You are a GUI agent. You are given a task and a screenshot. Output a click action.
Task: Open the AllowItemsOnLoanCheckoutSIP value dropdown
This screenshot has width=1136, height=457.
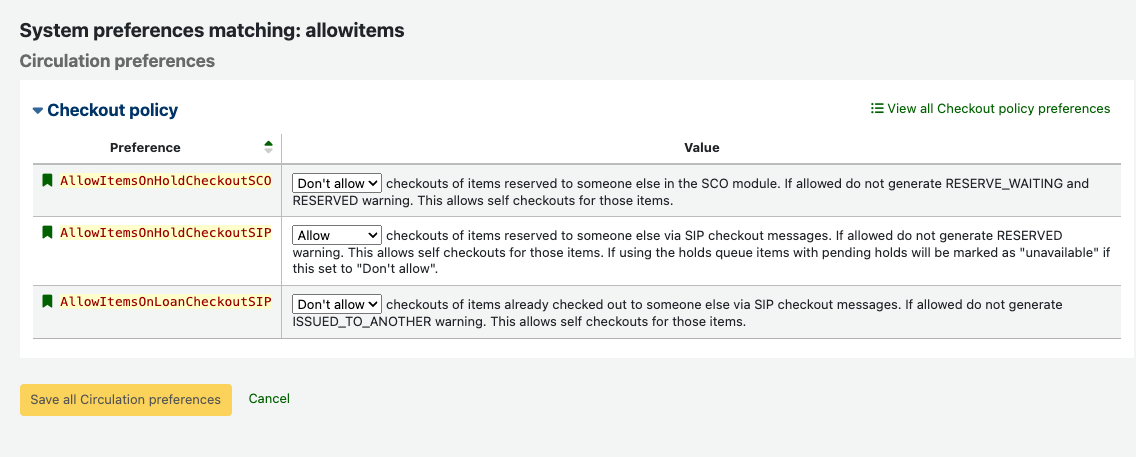pos(337,304)
